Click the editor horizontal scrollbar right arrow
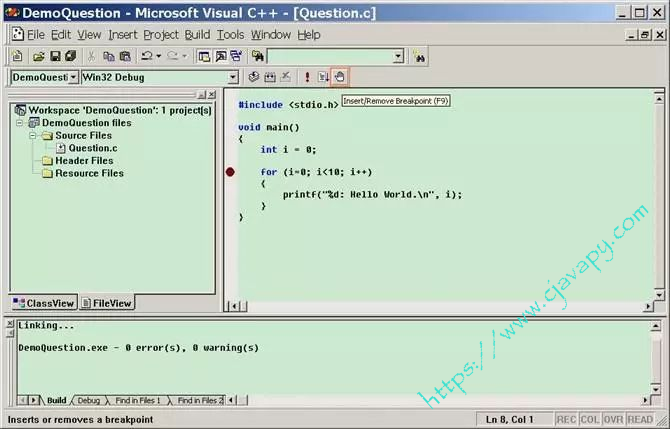This screenshot has width=670, height=429. 648,306
